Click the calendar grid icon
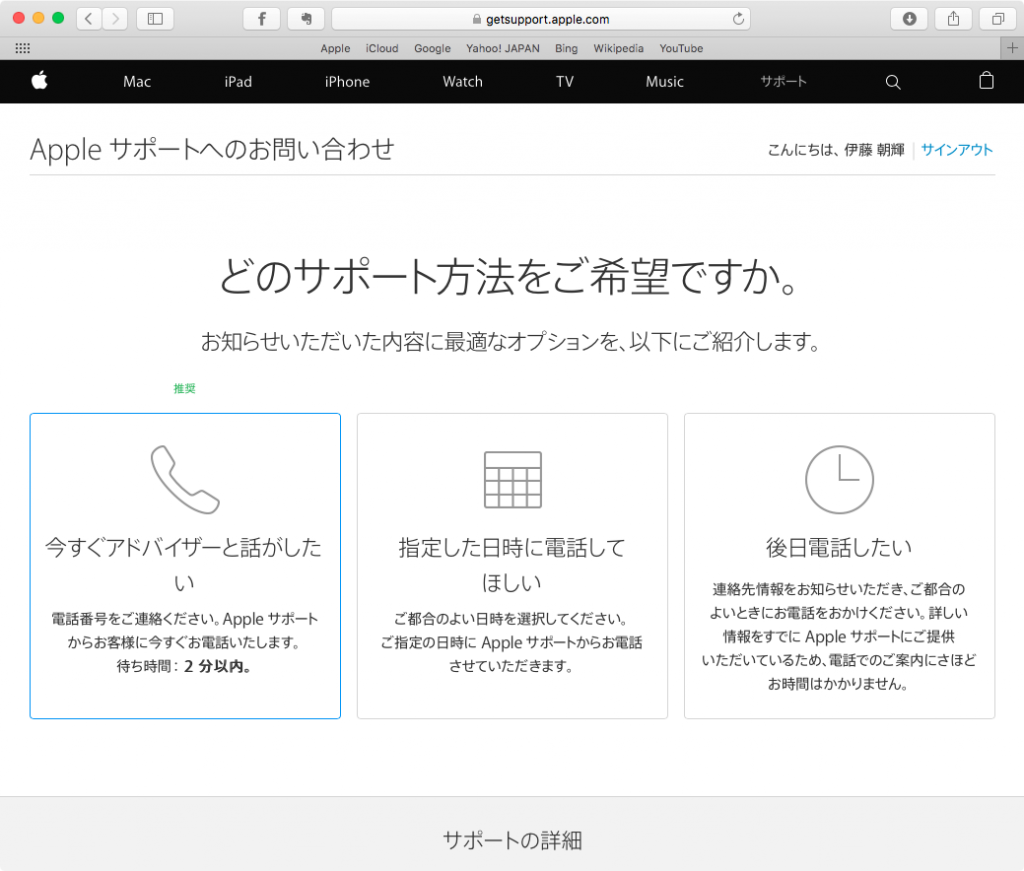Screen dimensions: 1024x871 [x=513, y=480]
